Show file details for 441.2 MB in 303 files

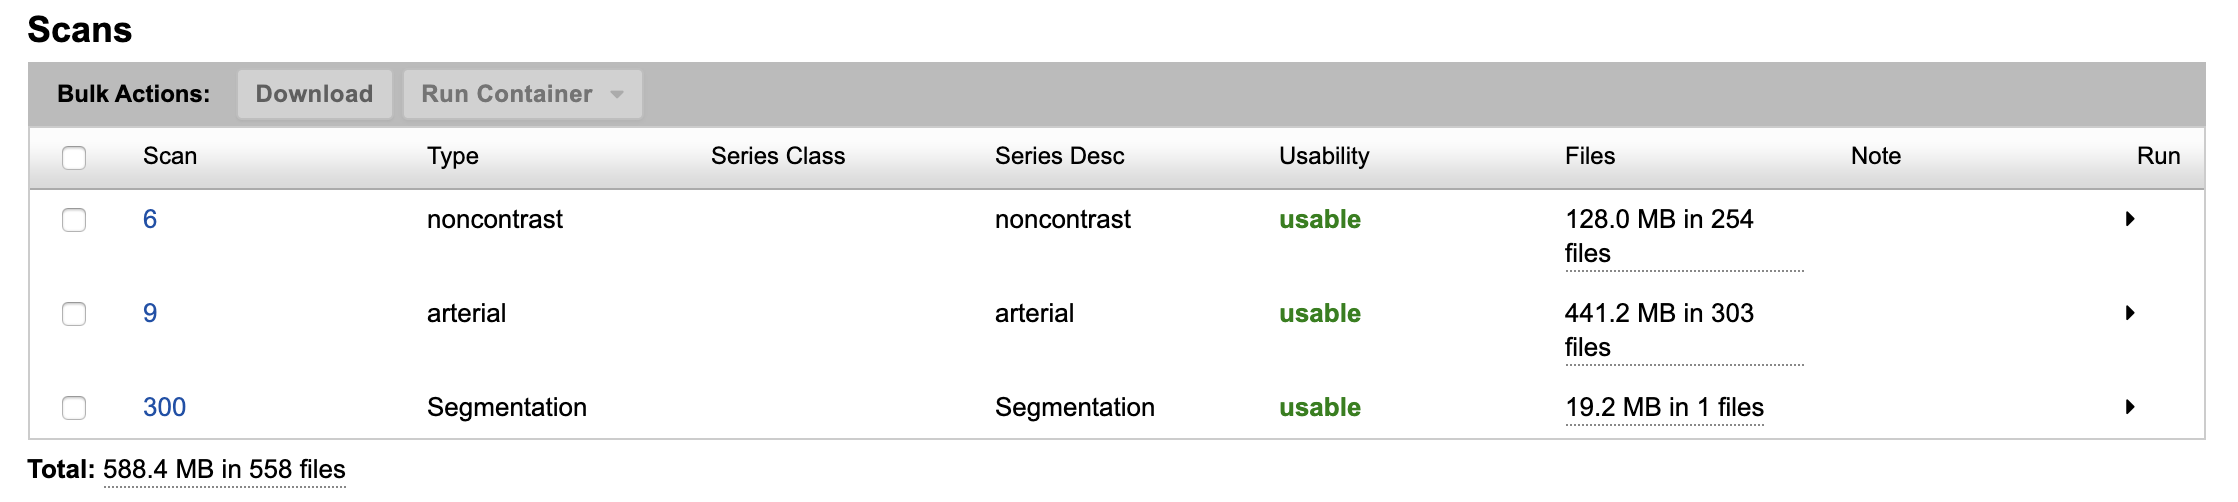tap(1658, 329)
